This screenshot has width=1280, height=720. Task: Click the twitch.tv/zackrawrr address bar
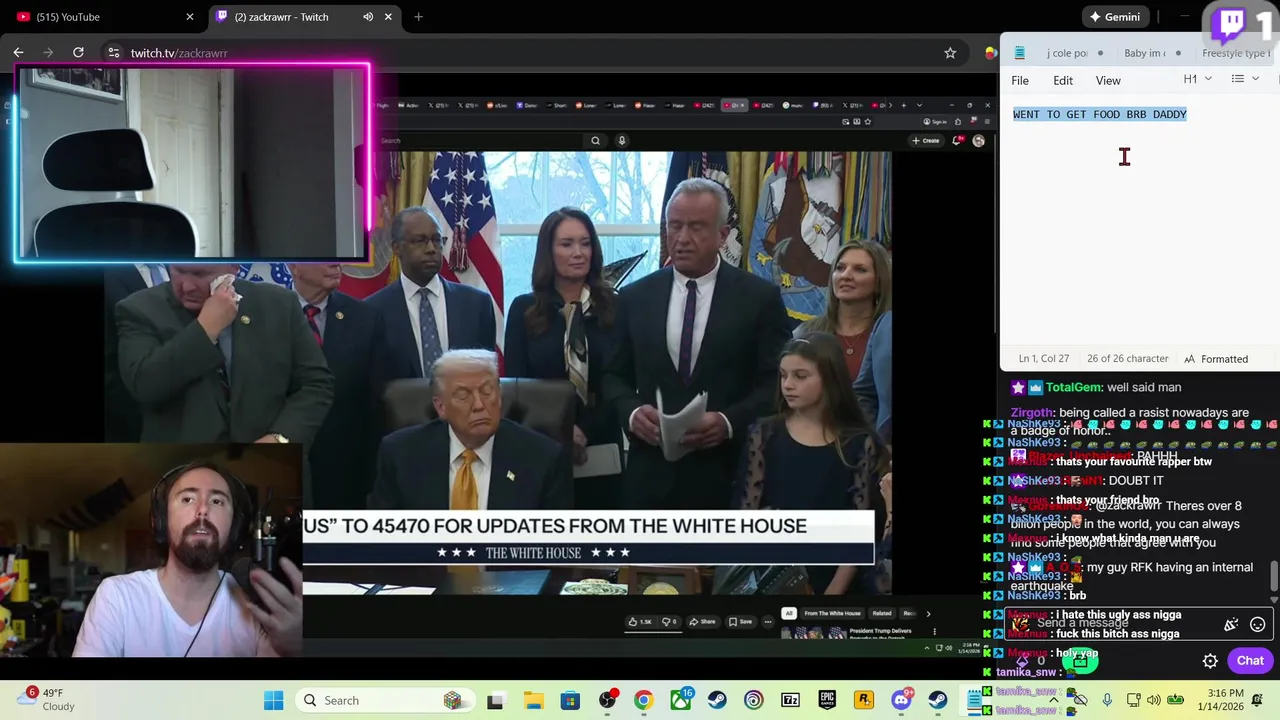530,53
